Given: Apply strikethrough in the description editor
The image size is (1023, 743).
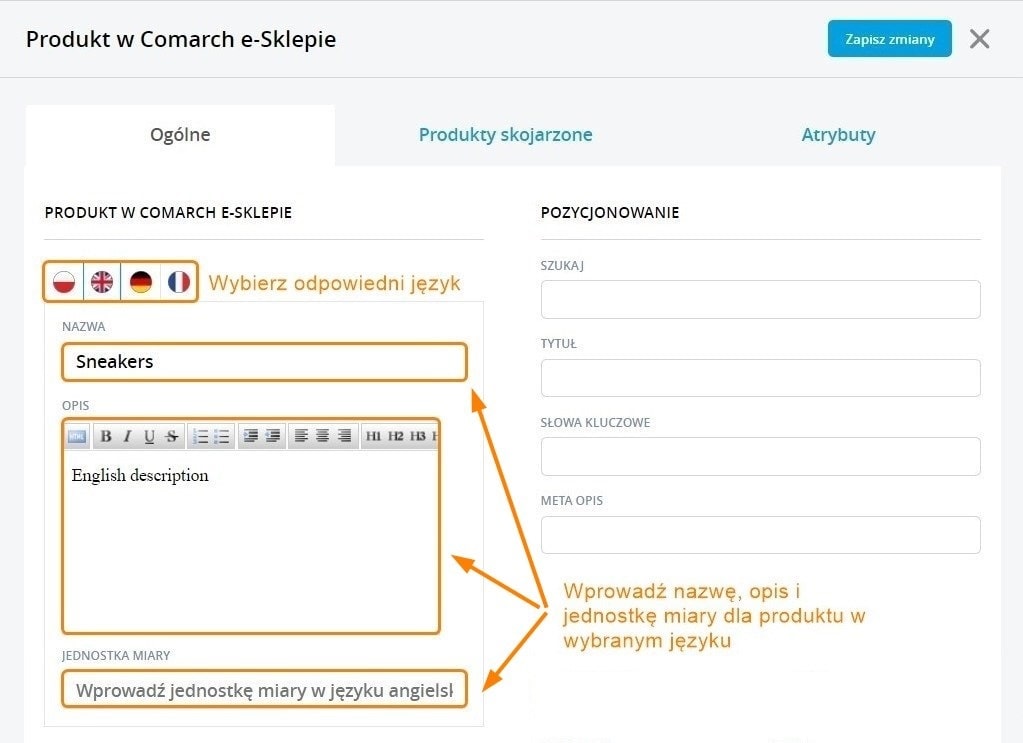Looking at the screenshot, I should tap(171, 436).
